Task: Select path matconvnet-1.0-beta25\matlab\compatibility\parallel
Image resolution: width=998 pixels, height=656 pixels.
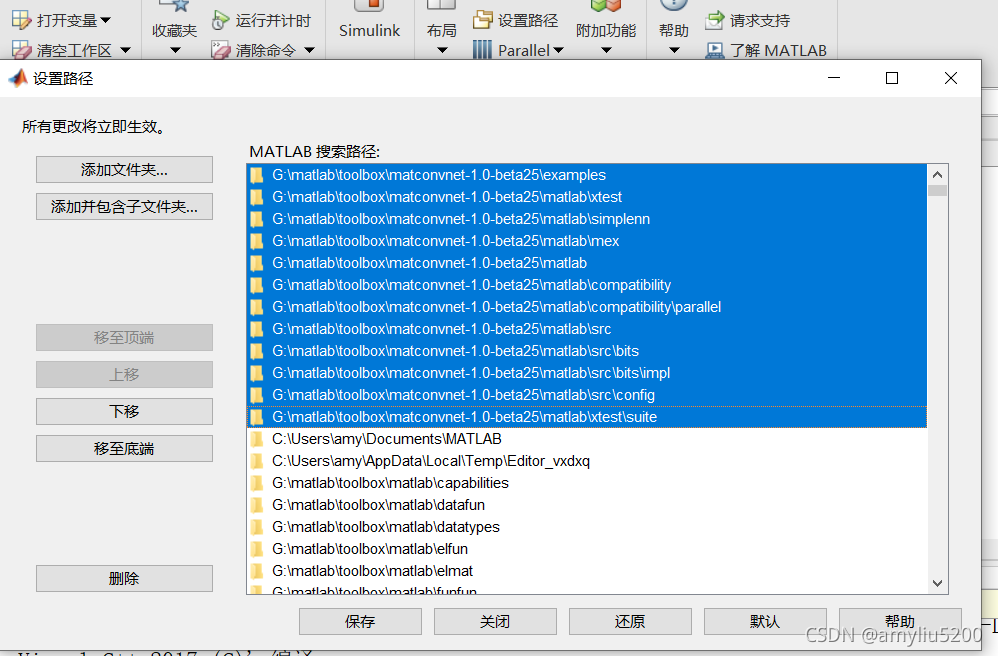Action: click(x=587, y=307)
